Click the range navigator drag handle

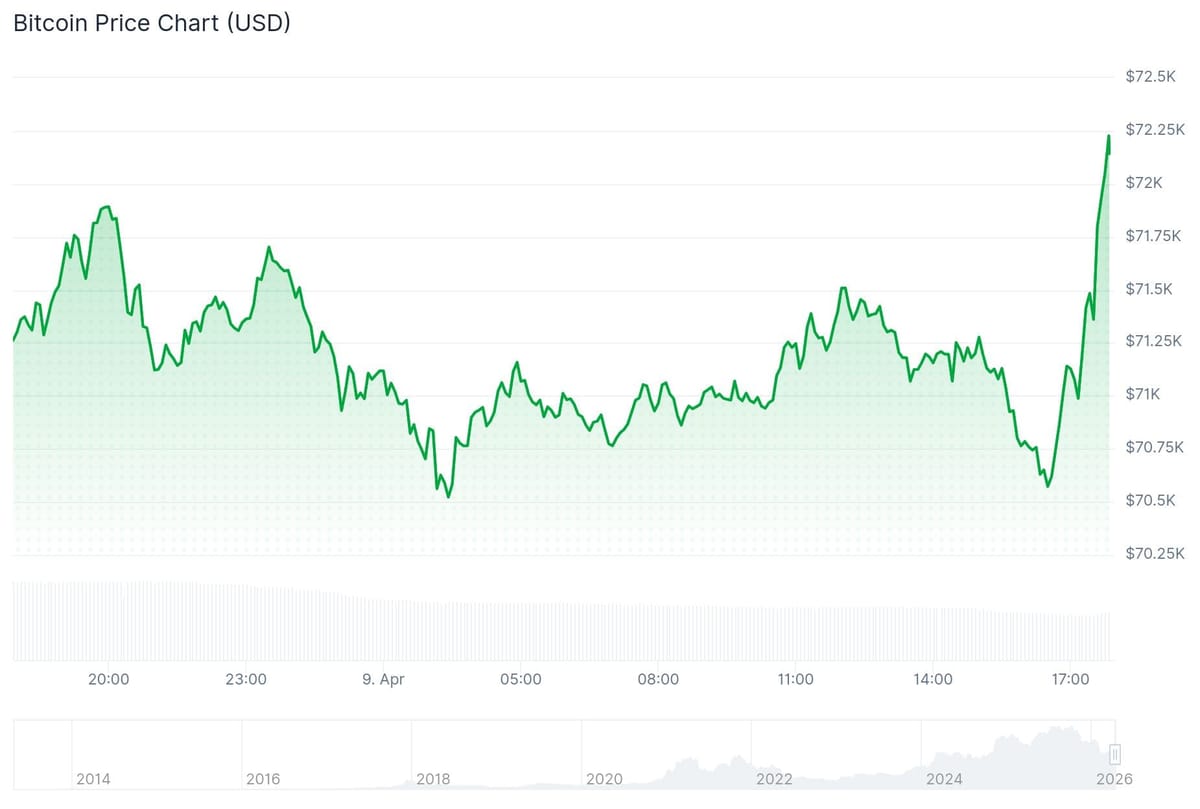pyautogui.click(x=1115, y=754)
